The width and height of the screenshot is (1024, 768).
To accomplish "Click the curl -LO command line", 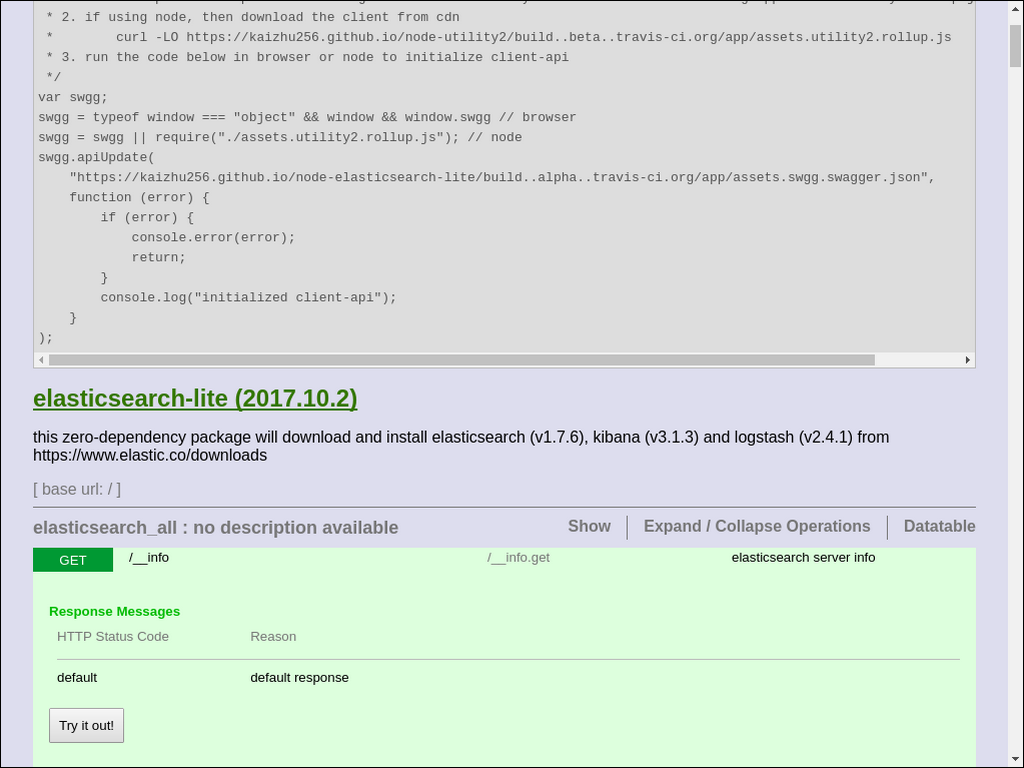I will coord(534,37).
